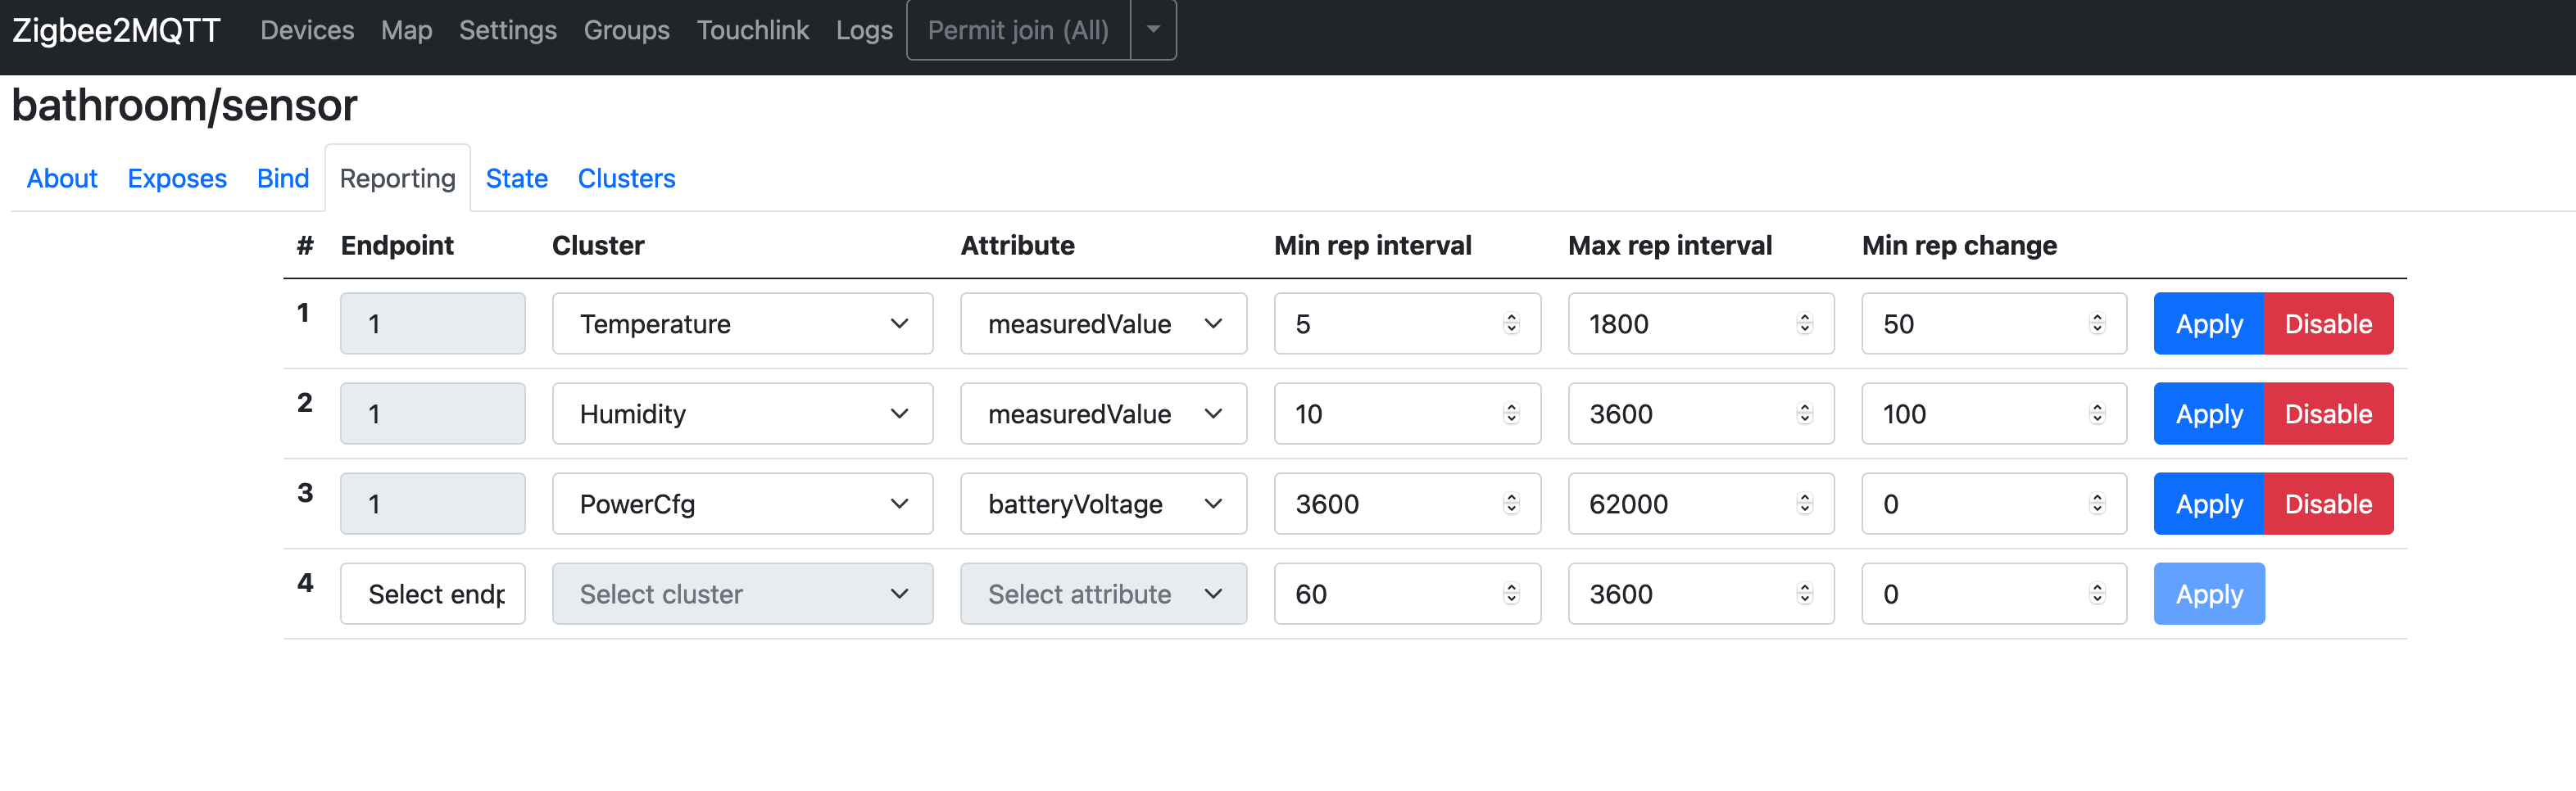The height and width of the screenshot is (791, 2576).
Task: Go to the Groups page
Action: coord(626,30)
